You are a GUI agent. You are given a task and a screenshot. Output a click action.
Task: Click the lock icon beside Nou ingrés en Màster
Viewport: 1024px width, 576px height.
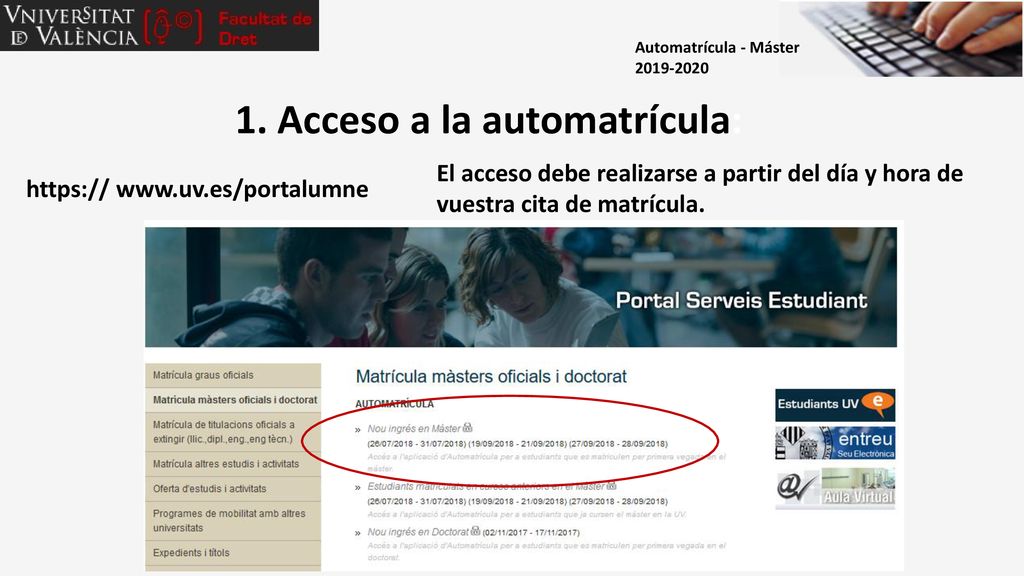click(x=468, y=428)
